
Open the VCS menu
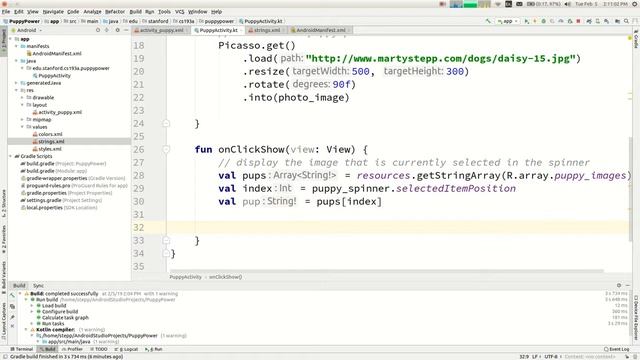[x=180, y=12]
